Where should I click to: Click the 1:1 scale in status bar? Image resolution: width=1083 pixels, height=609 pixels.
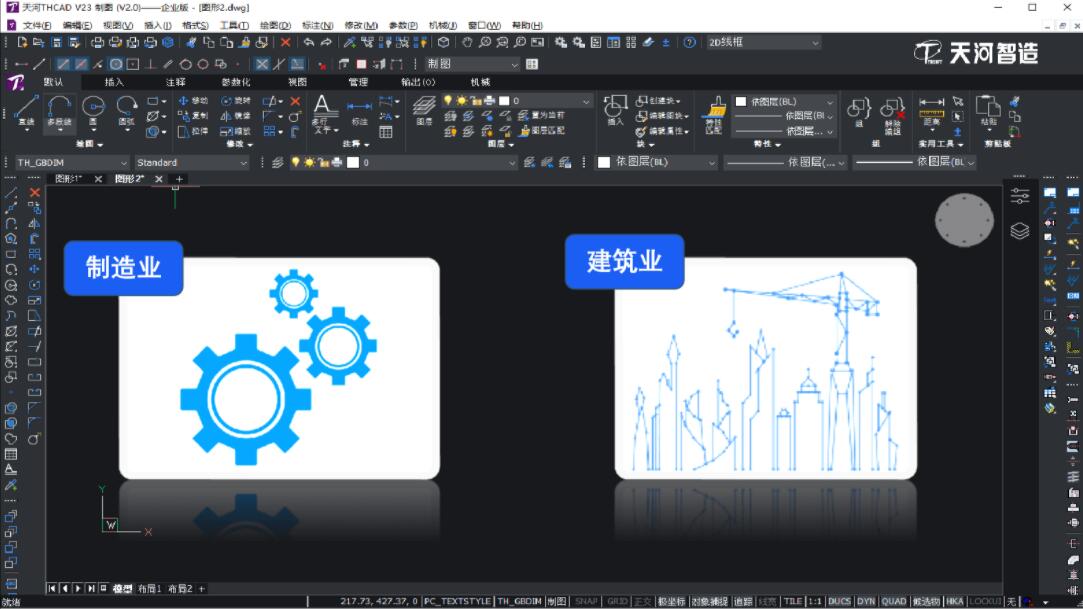point(814,601)
